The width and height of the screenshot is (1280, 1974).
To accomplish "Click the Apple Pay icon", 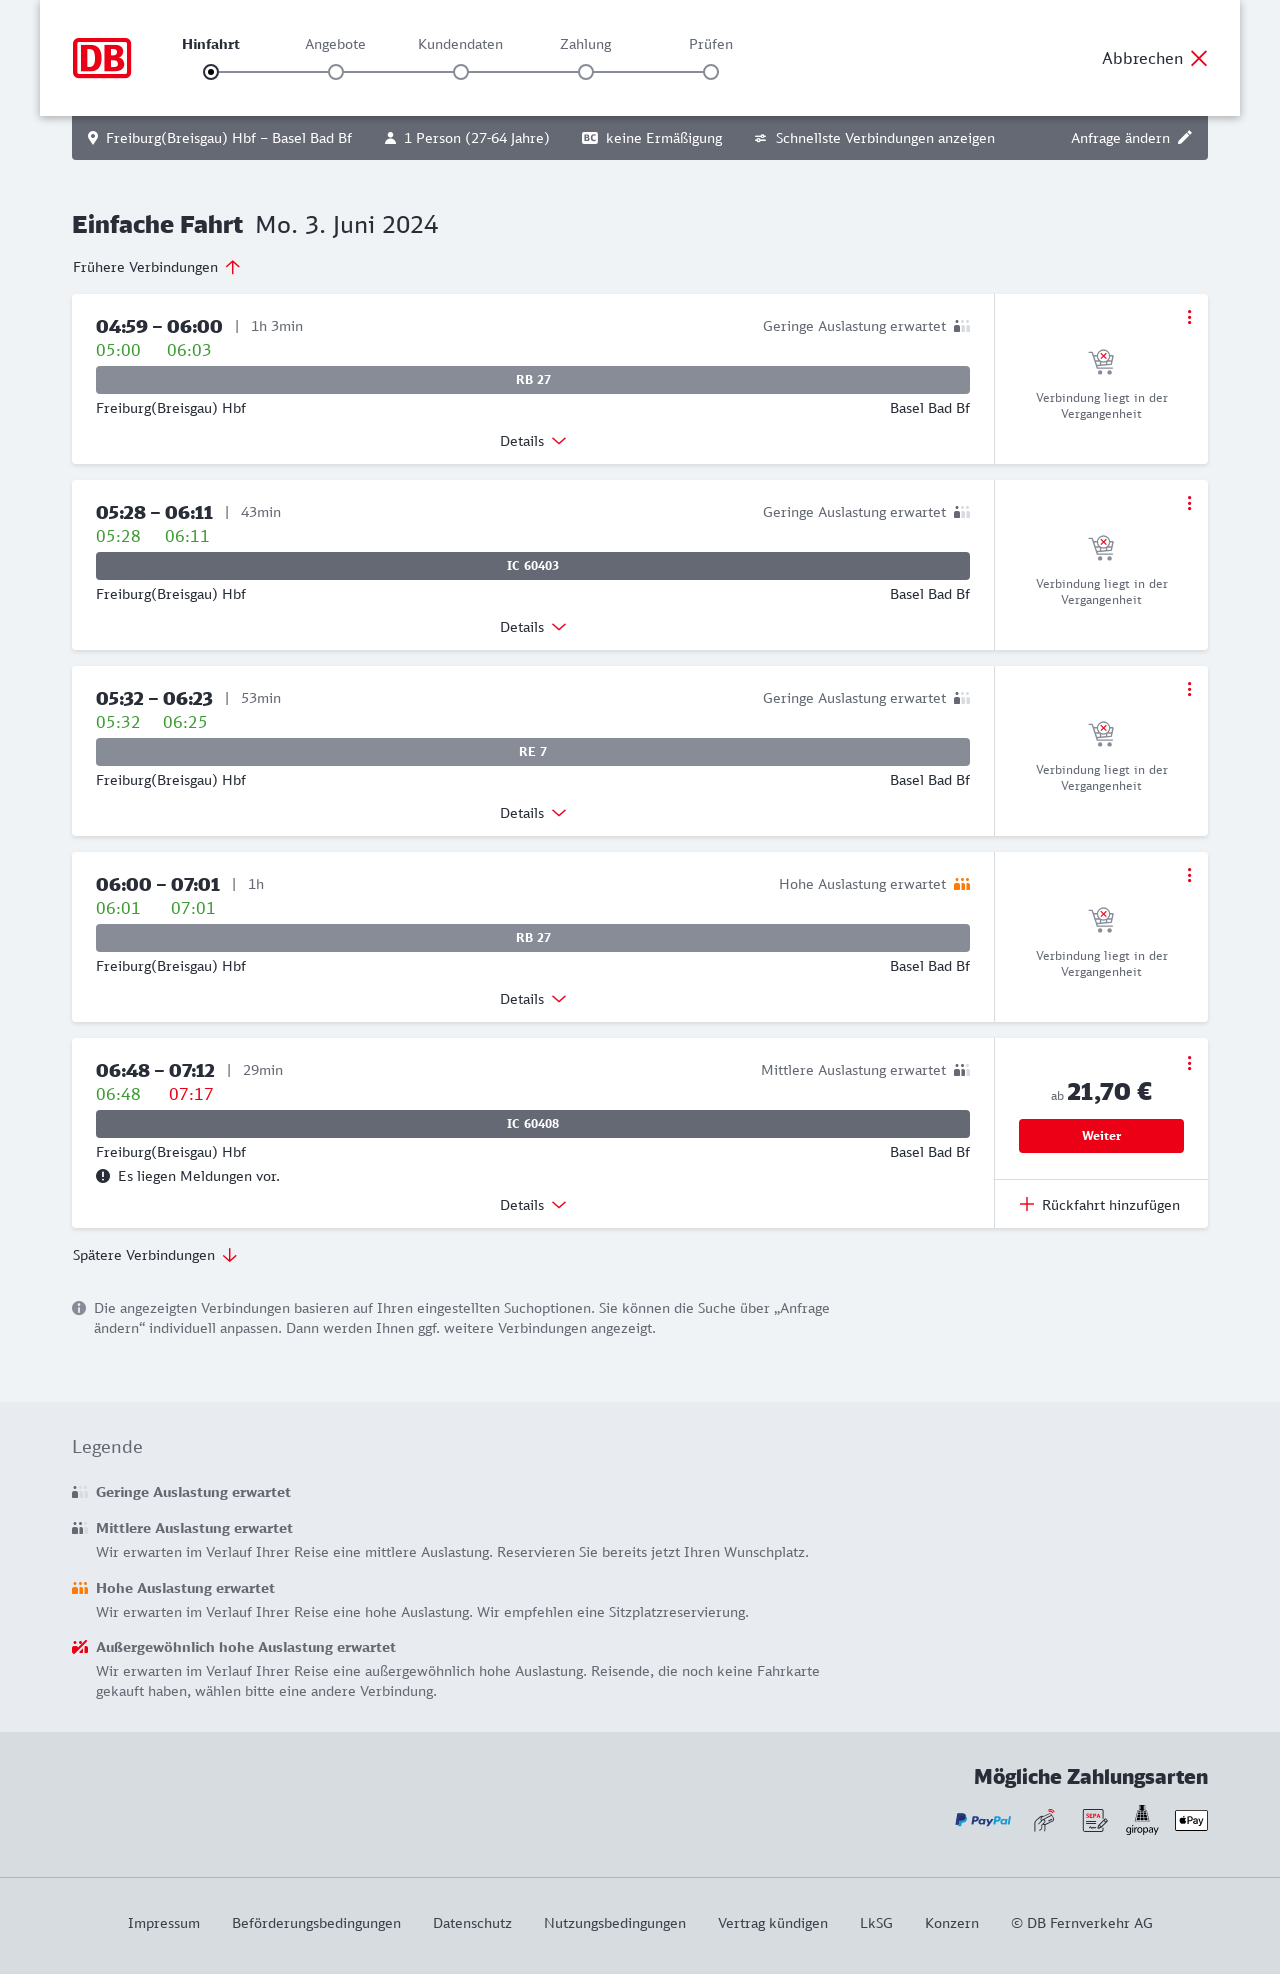I will click(x=1191, y=1820).
